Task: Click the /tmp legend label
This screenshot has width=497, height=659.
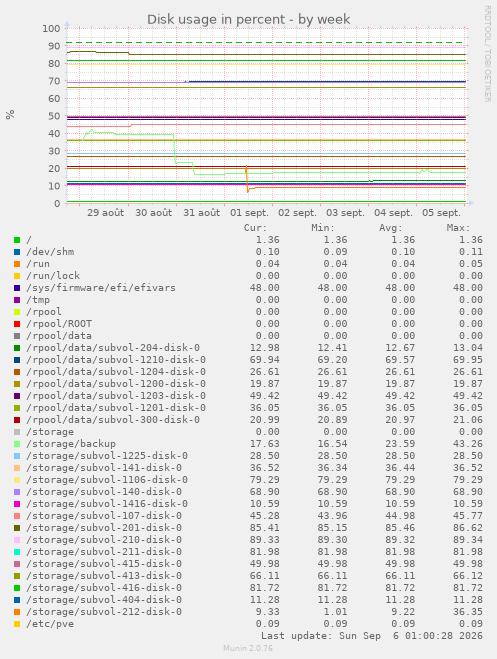Action: click(x=38, y=300)
